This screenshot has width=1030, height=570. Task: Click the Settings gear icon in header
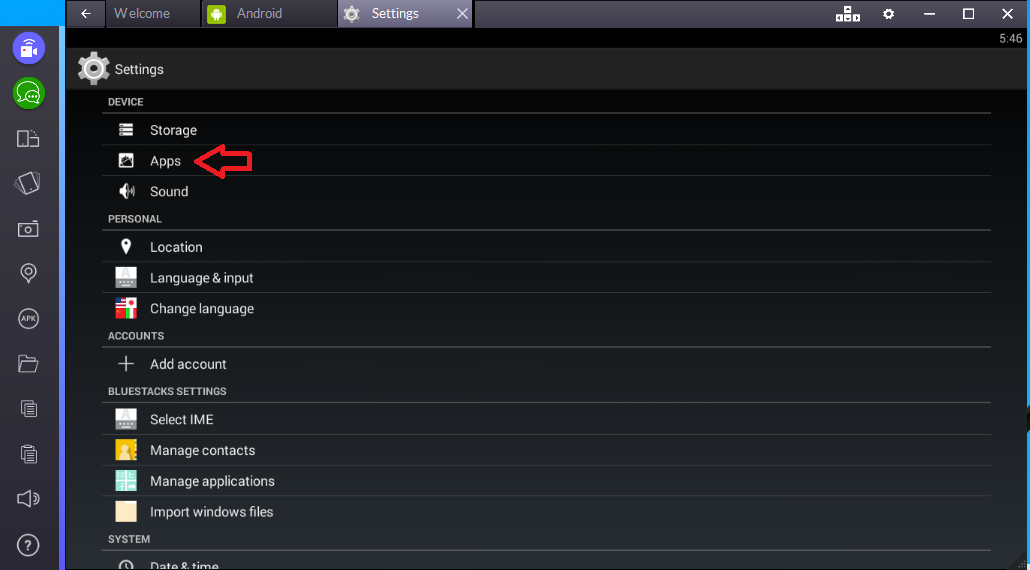pos(93,68)
